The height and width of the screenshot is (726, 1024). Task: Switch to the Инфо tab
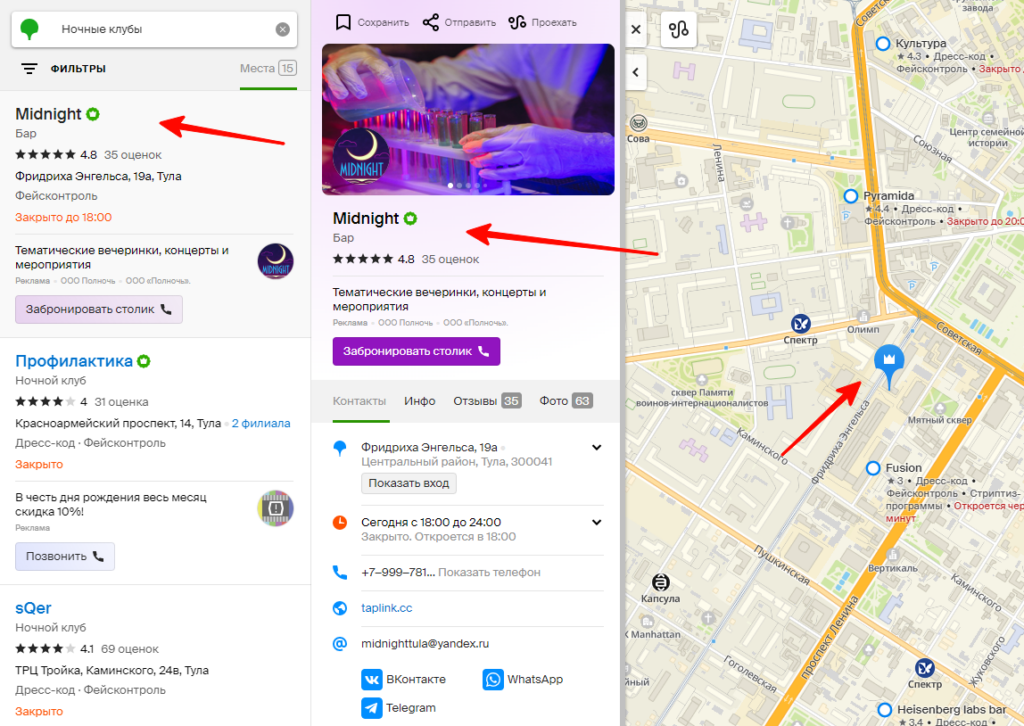[x=419, y=401]
